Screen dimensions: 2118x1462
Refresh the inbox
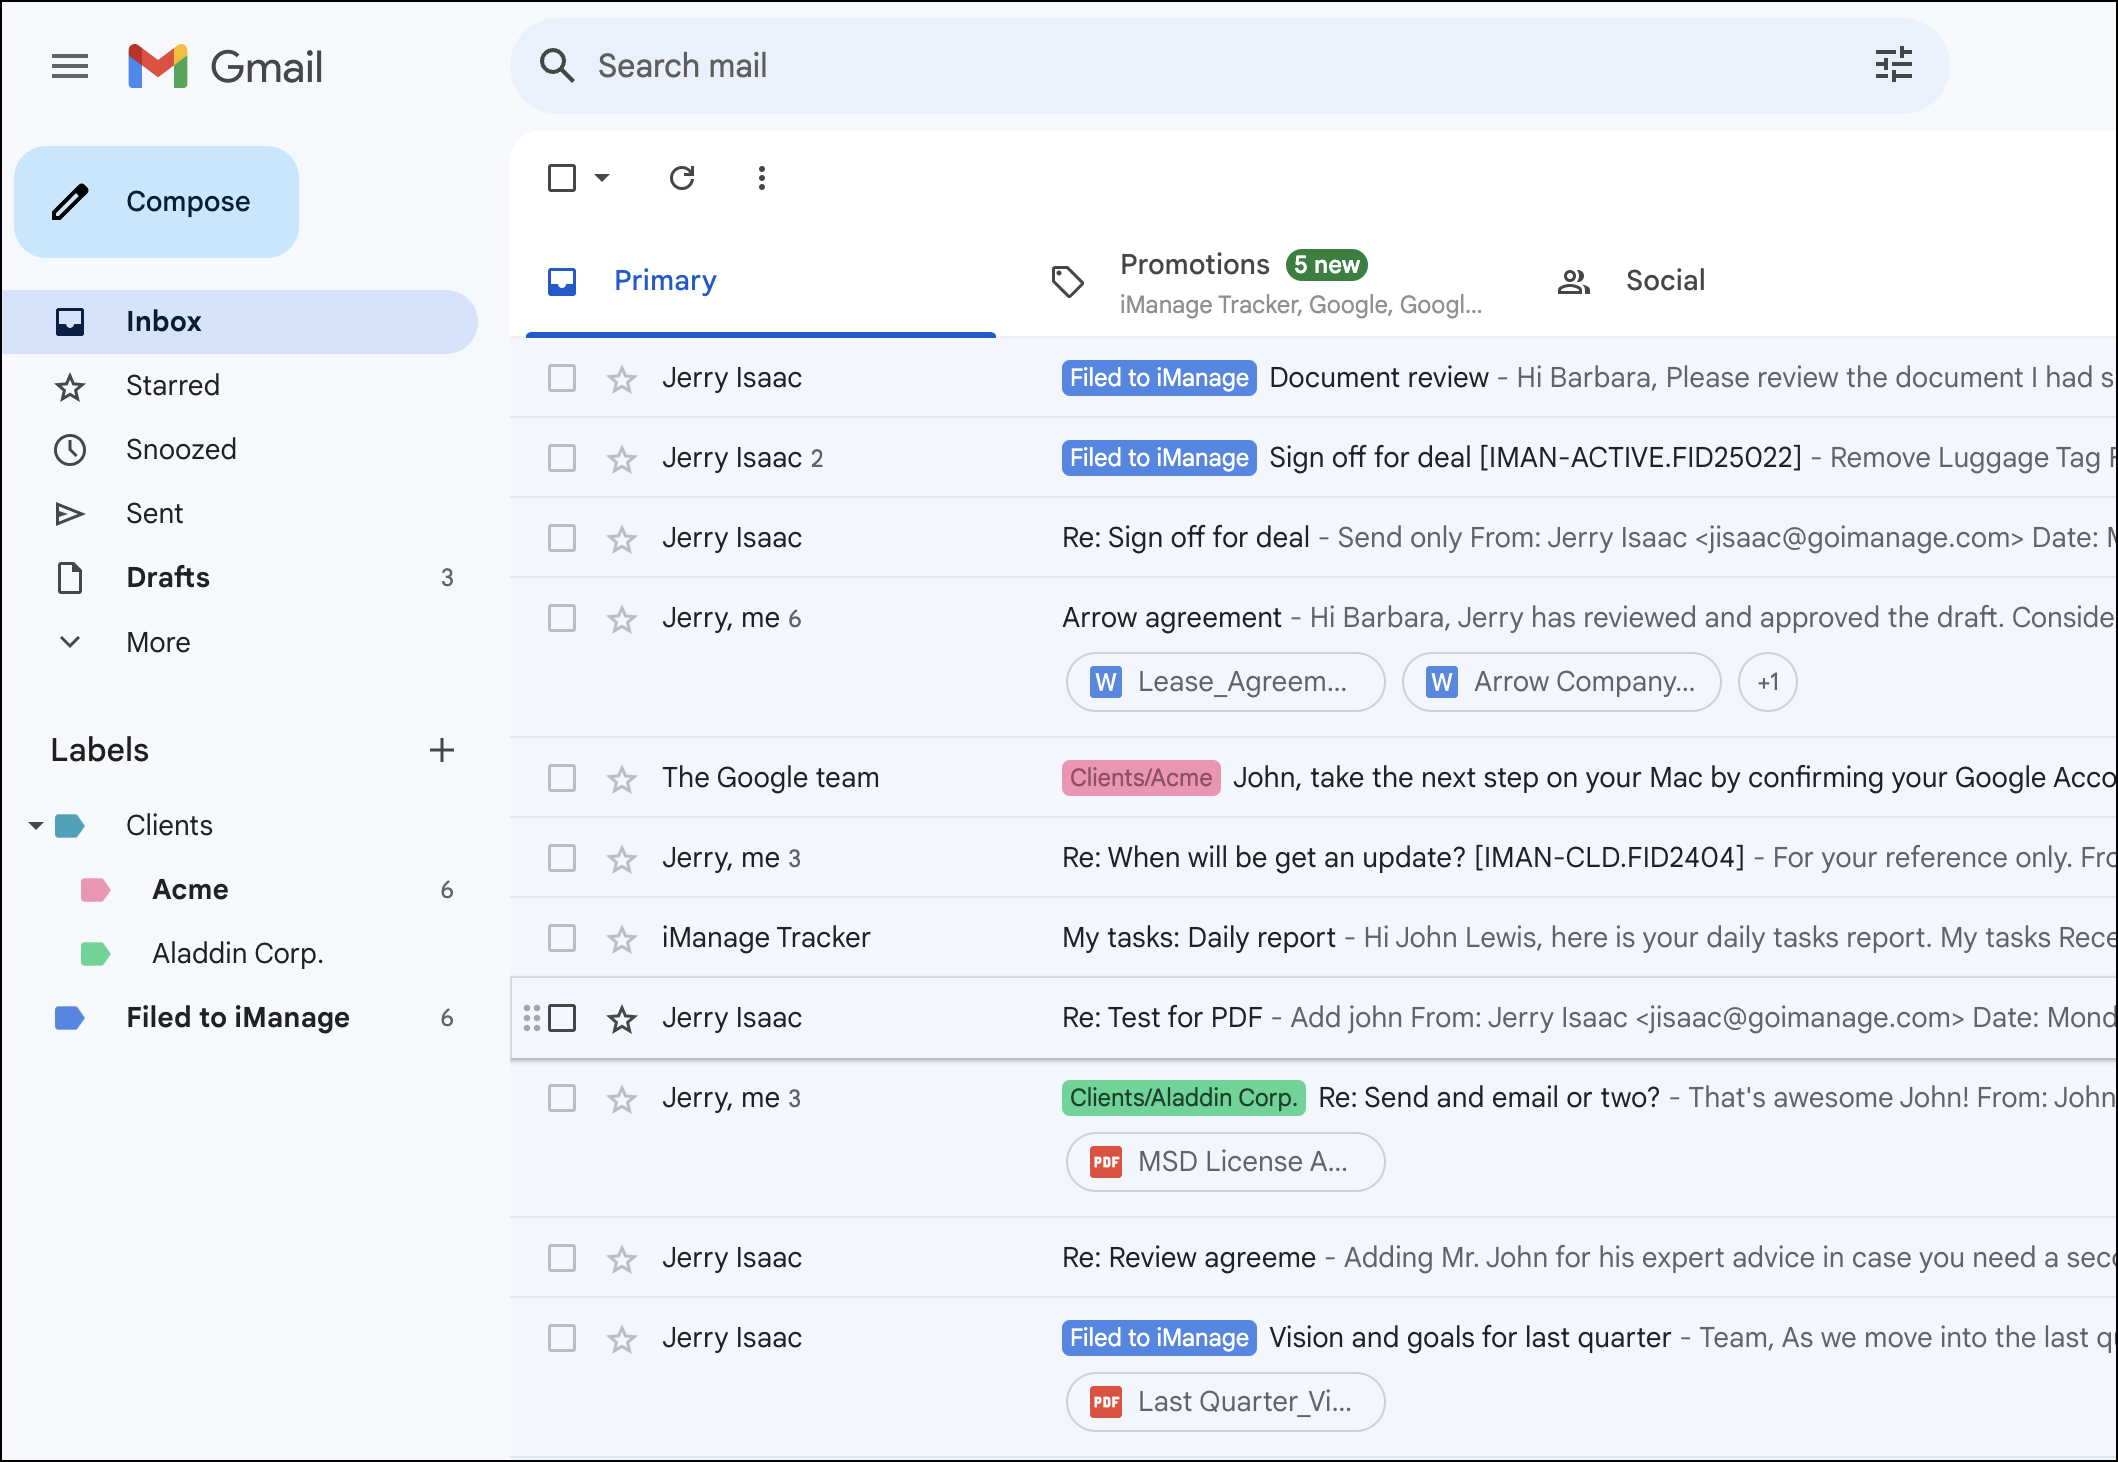(682, 178)
